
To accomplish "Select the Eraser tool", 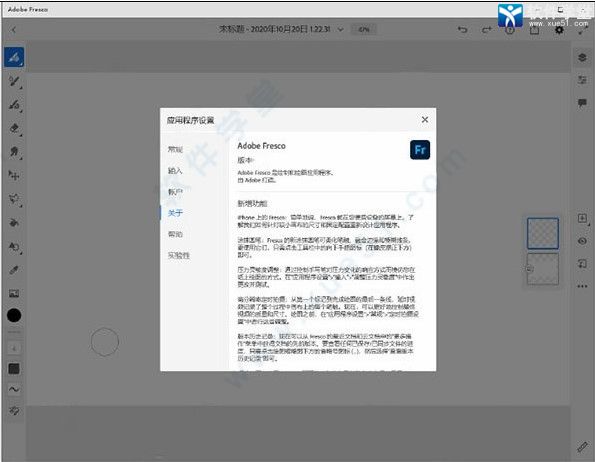I will tap(14, 128).
